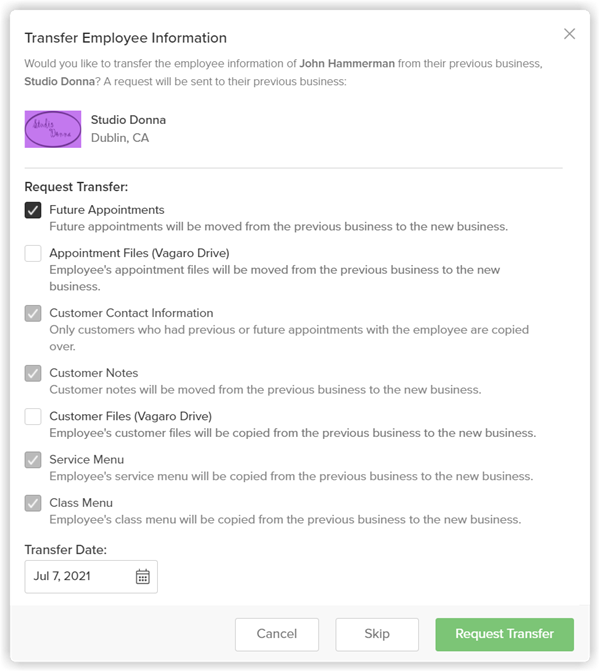Image resolution: width=600 pixels, height=672 pixels.
Task: Click the Future Appointments label
Action: point(107,210)
